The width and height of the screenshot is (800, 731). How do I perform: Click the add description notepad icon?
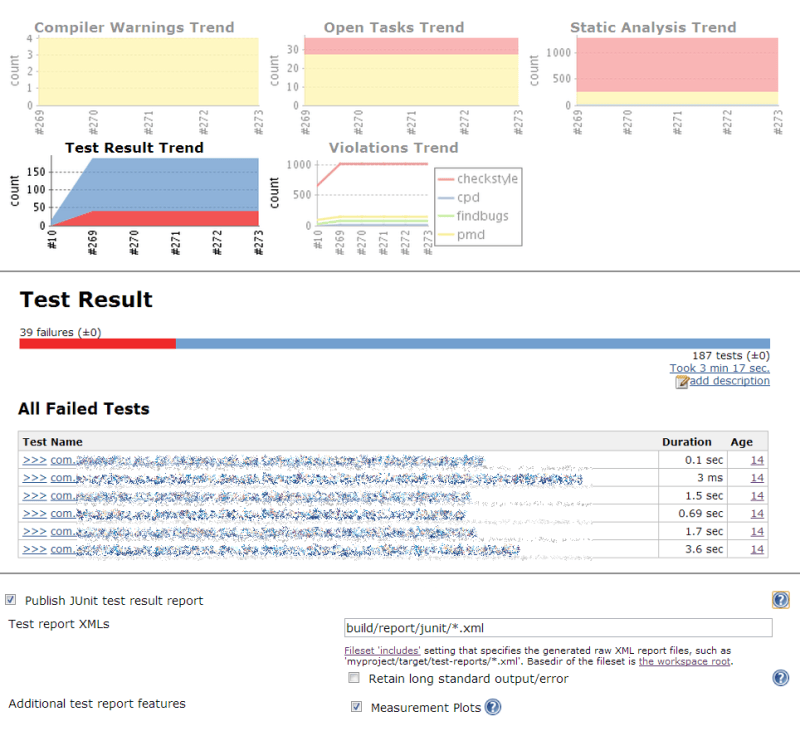click(682, 382)
